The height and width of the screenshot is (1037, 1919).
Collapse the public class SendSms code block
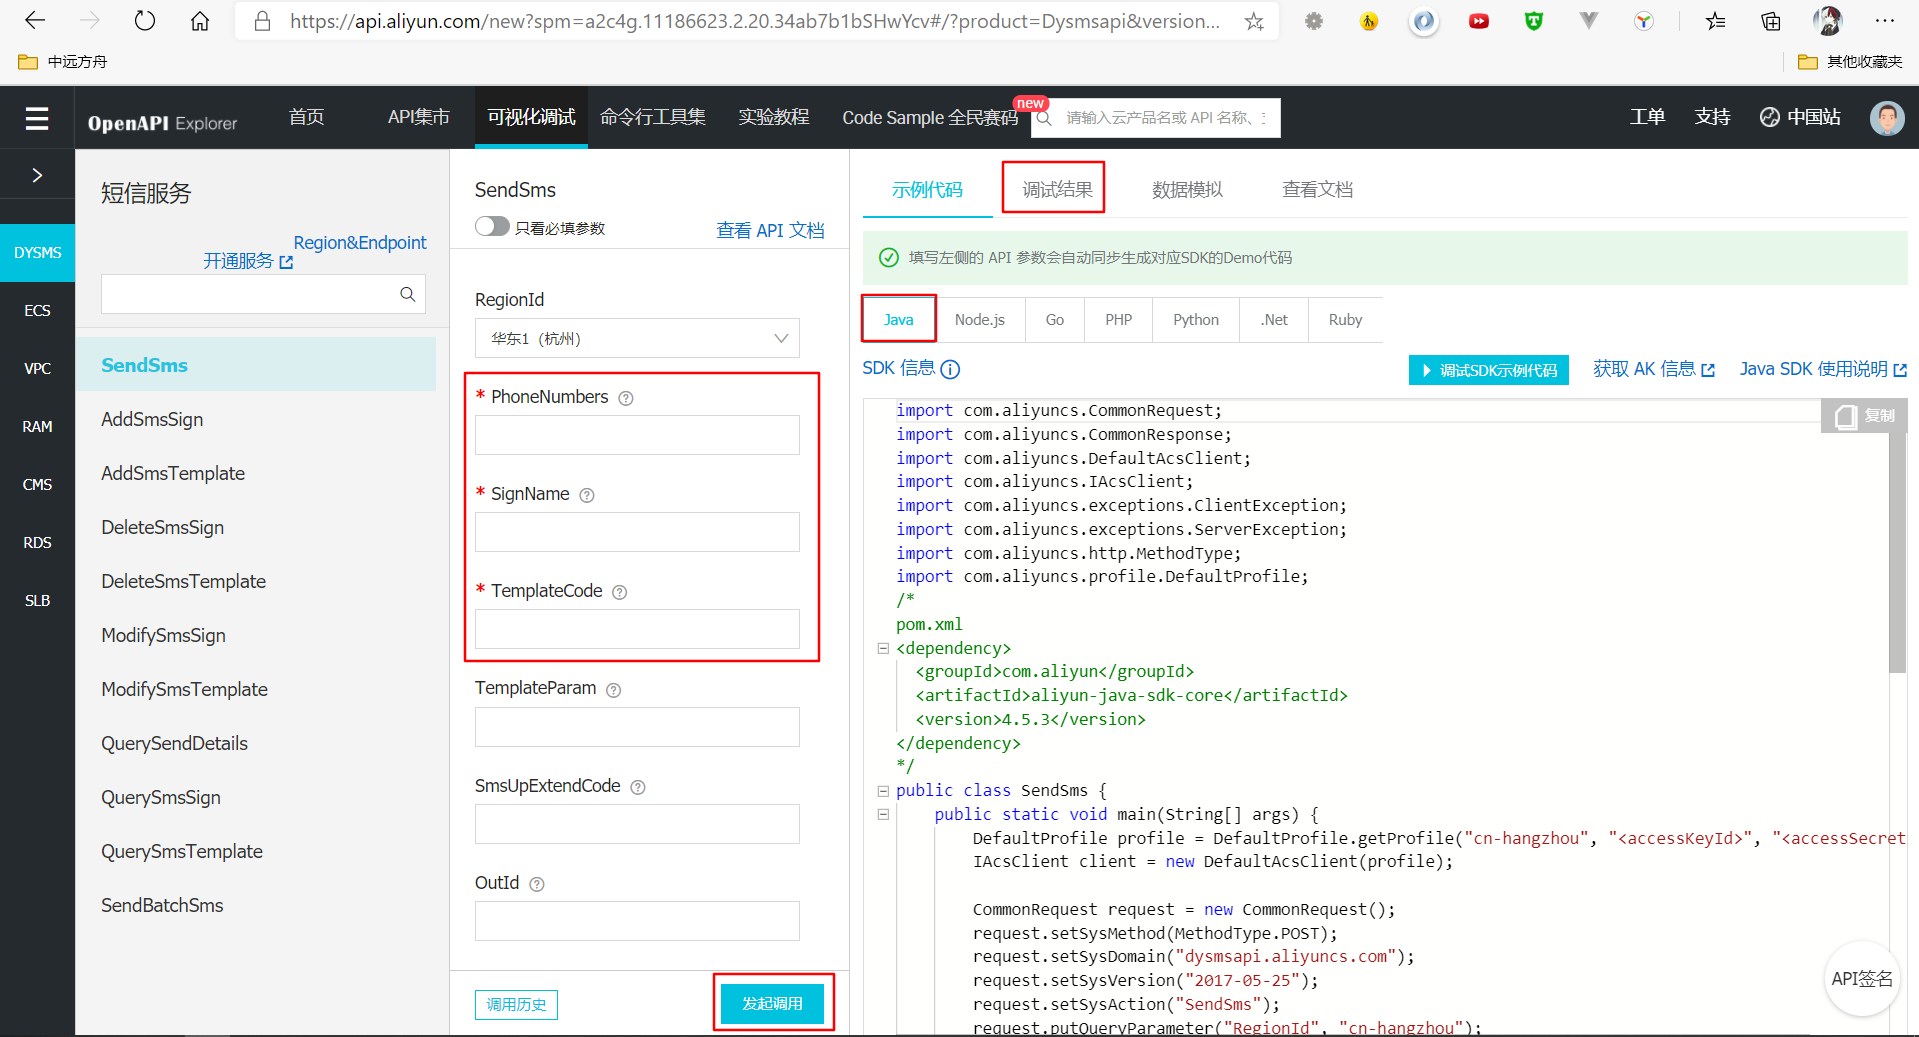pos(883,790)
